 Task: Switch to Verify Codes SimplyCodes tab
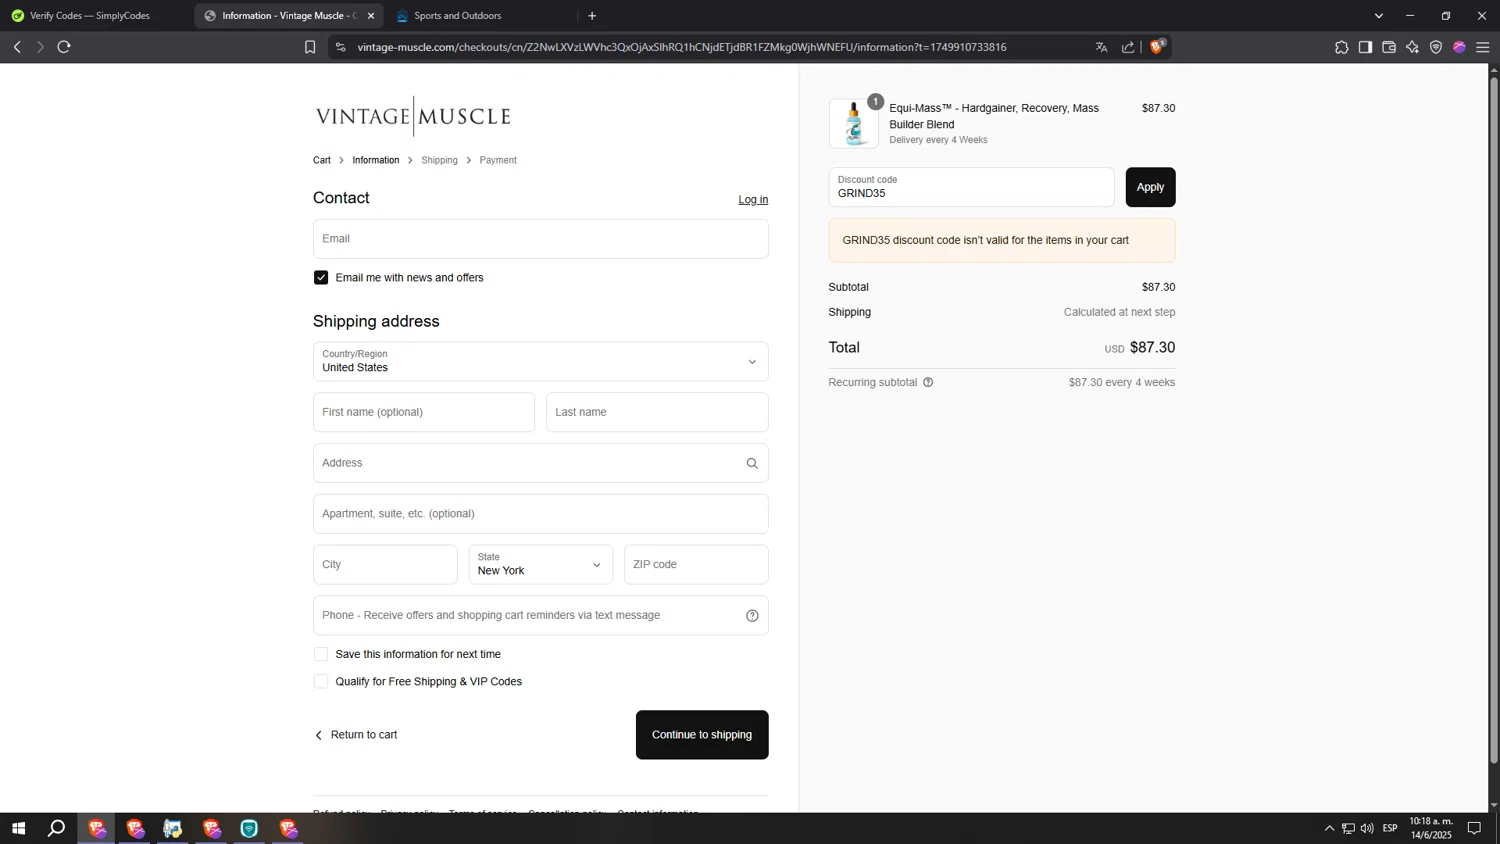[x=90, y=16]
